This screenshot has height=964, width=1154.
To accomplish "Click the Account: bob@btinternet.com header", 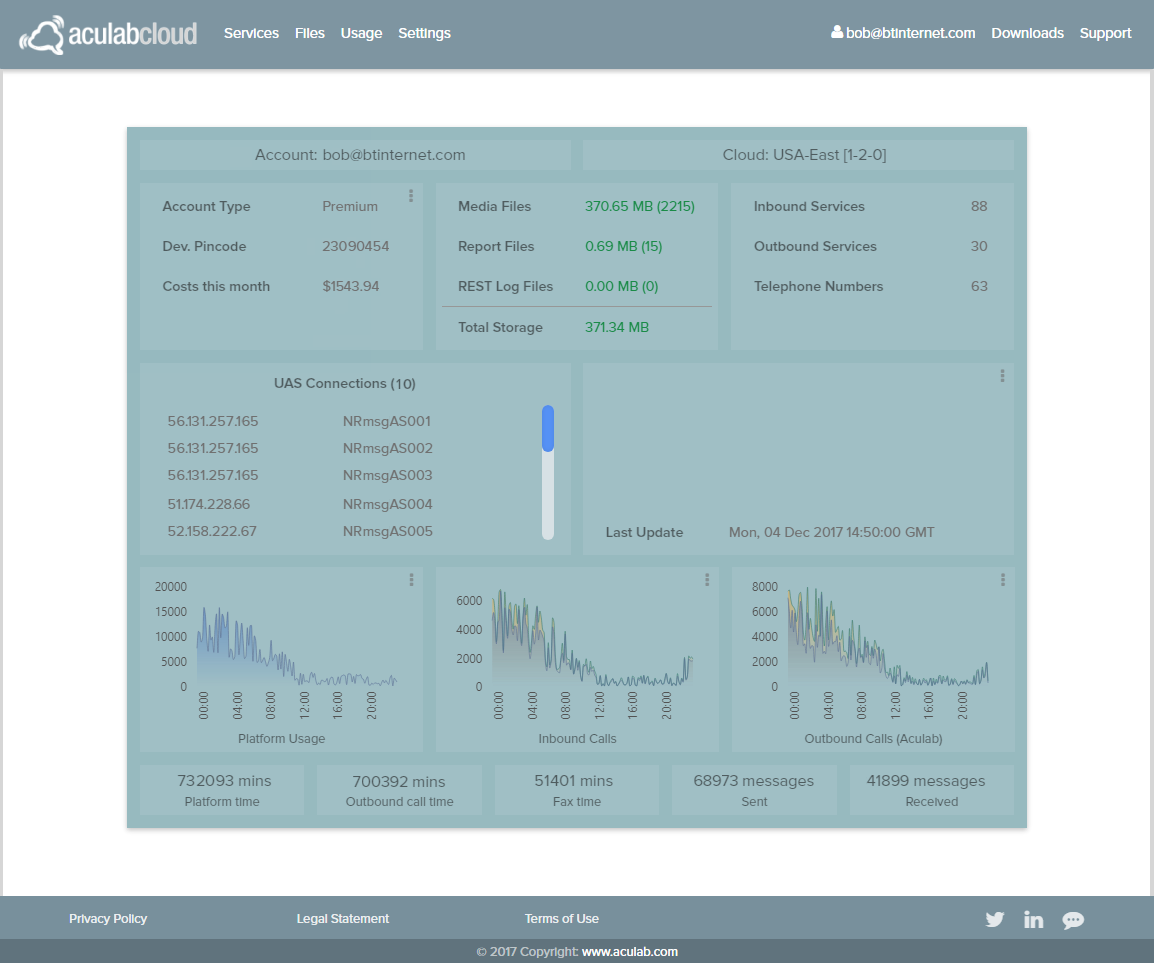I will (x=355, y=155).
